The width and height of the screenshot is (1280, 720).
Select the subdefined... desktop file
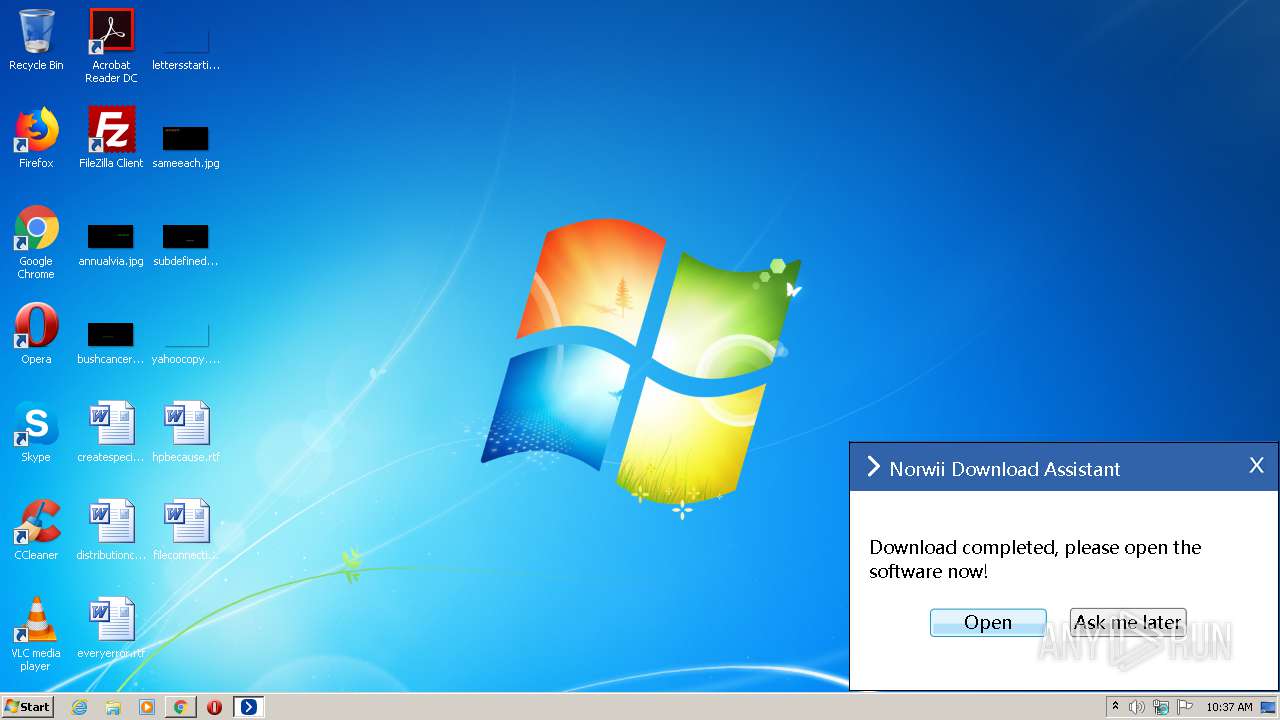[x=186, y=246]
